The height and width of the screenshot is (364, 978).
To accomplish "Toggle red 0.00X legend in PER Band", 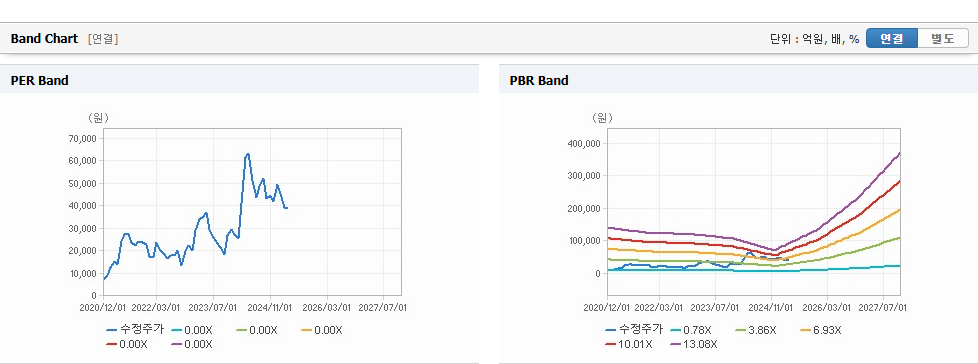I will (128, 345).
